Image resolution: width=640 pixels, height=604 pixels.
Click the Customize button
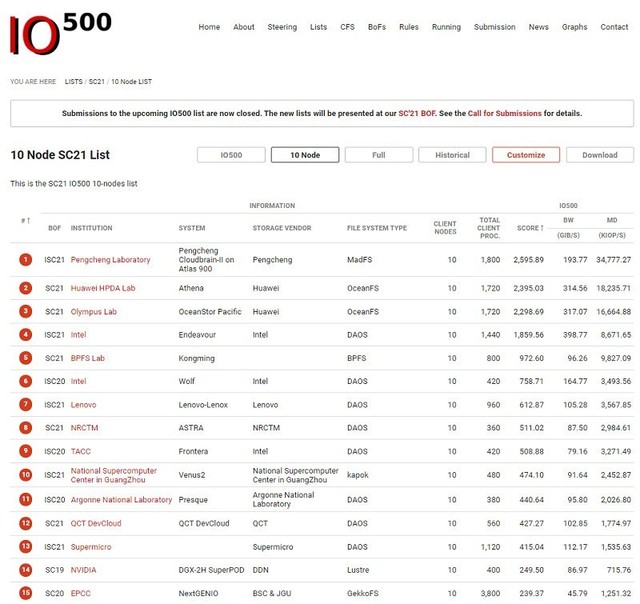[x=526, y=155]
